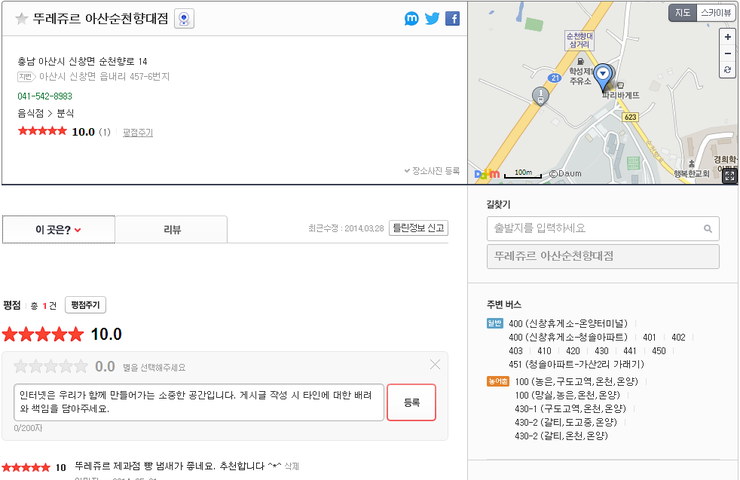Click the 순천향대 삼거리 map label
This screenshot has width=740, height=480.
pos(580,40)
